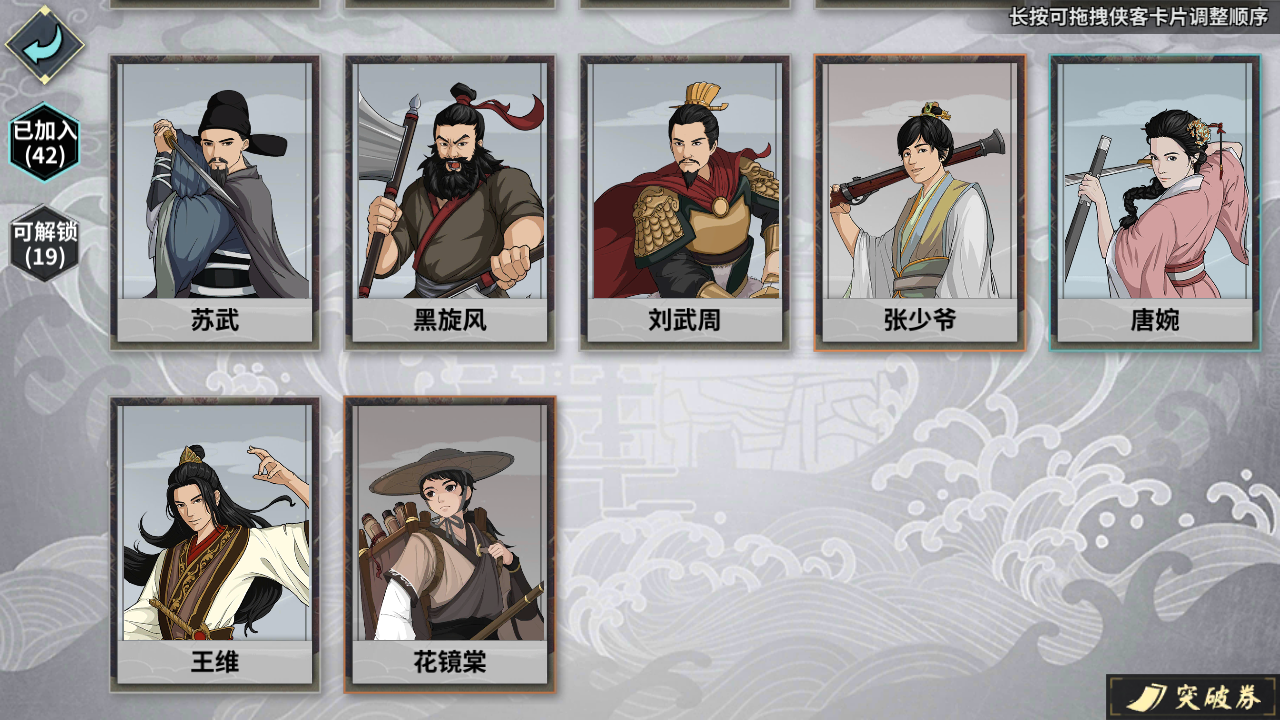Click the 黑旋风 name label
Screen dimensions: 1280x720
click(x=450, y=320)
